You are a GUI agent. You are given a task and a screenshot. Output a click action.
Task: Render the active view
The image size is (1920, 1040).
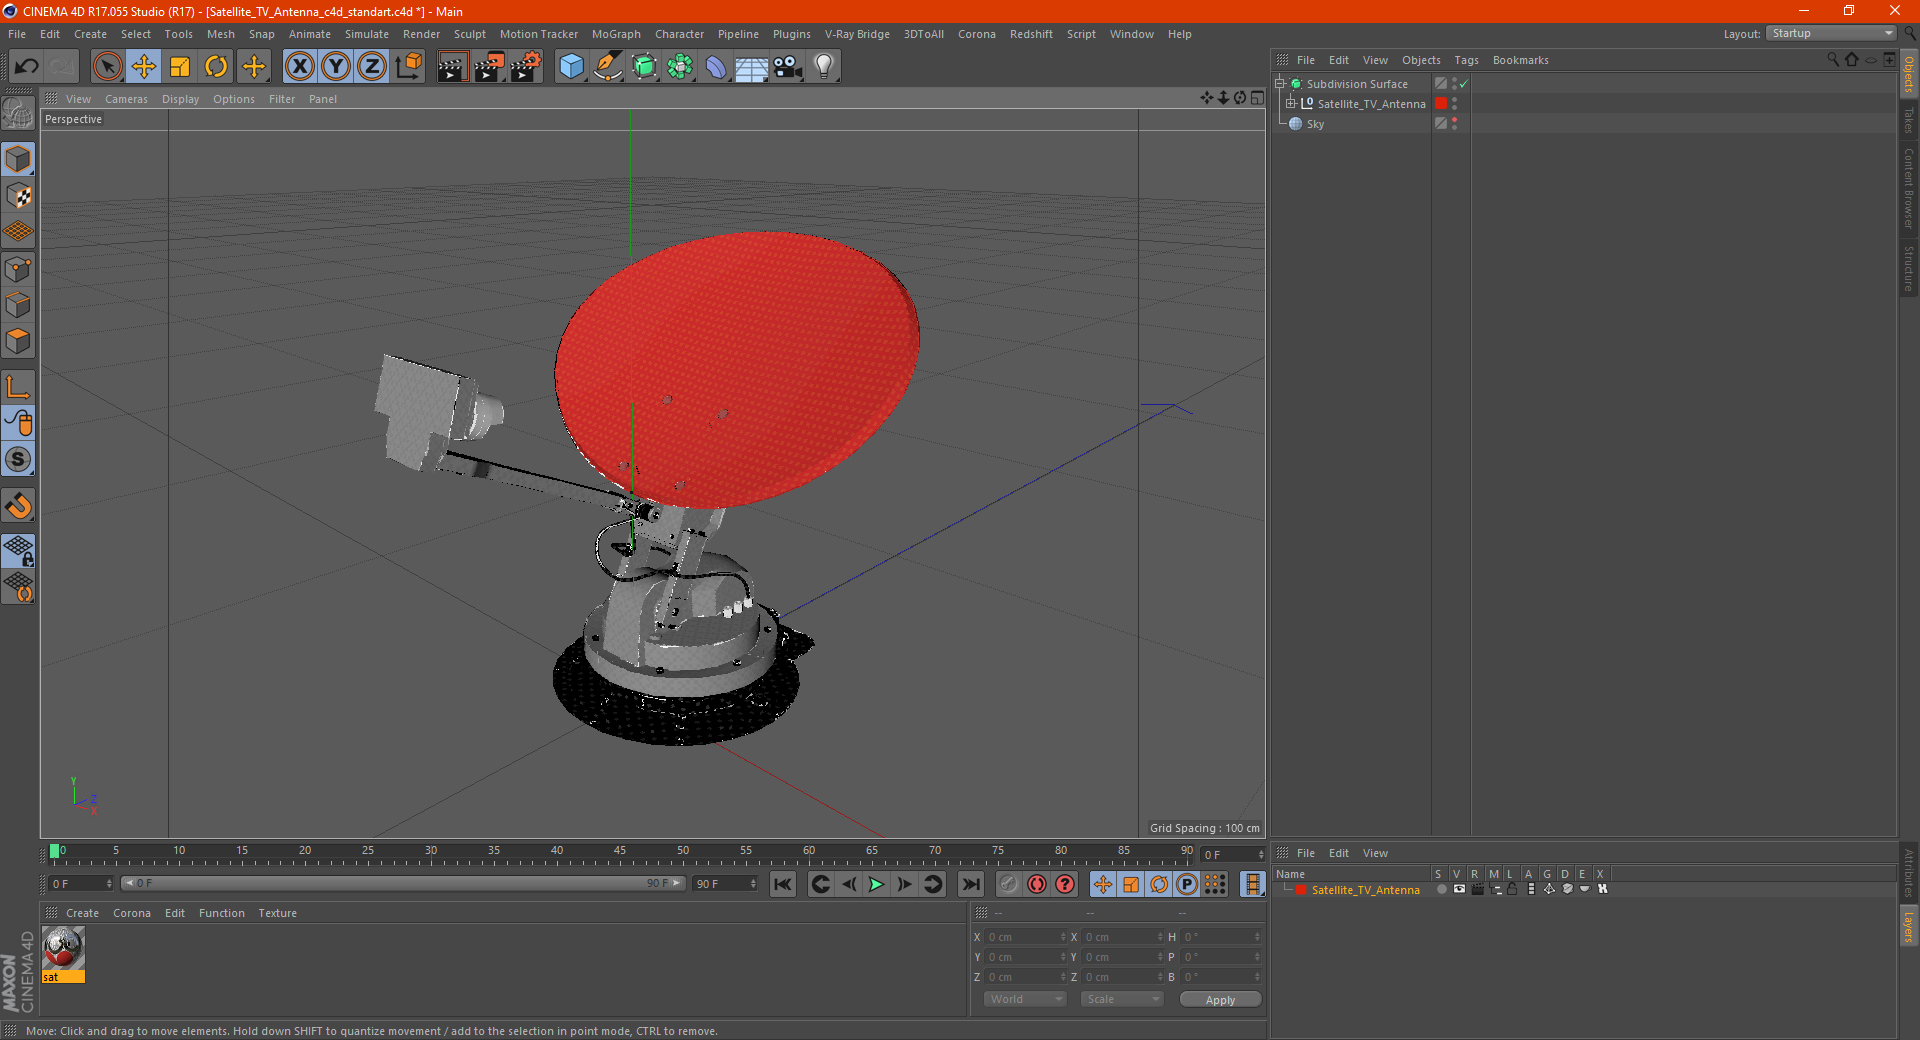[452, 67]
